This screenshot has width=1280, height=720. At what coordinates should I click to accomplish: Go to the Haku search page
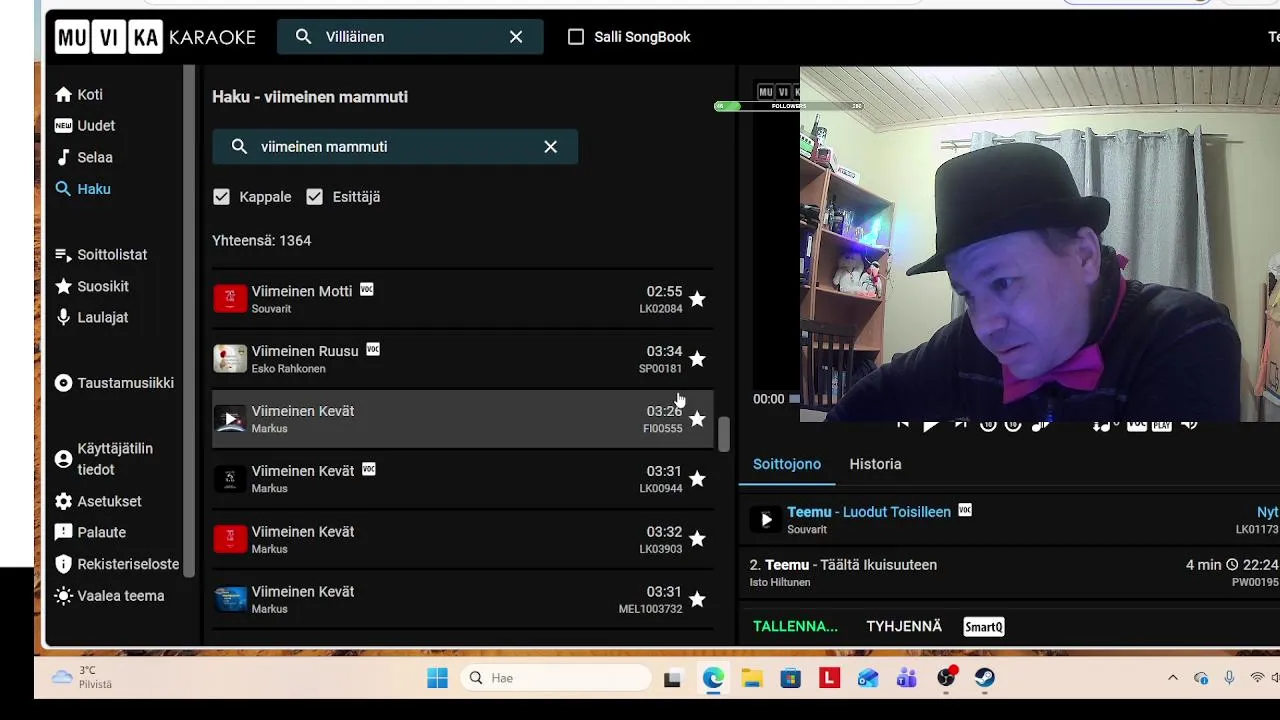[x=83, y=189]
